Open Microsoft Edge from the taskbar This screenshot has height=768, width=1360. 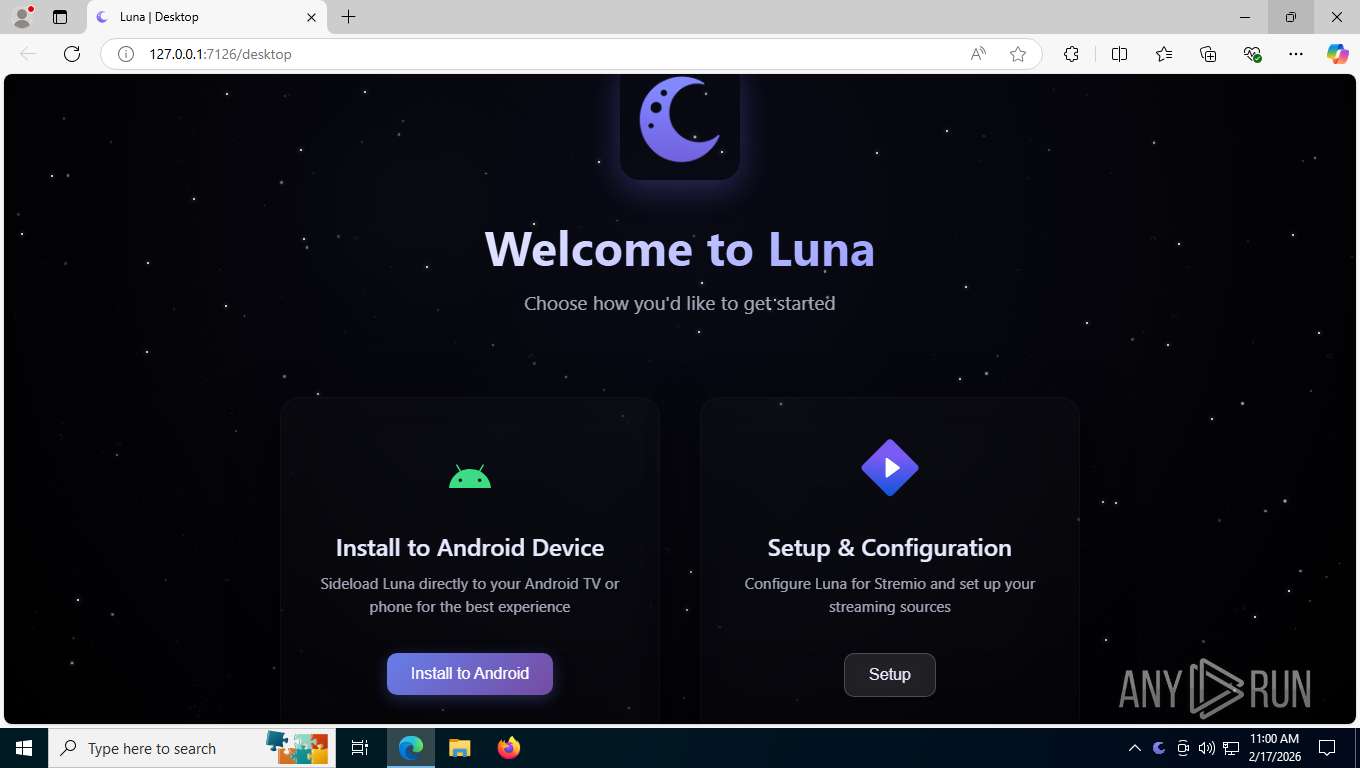click(x=411, y=748)
